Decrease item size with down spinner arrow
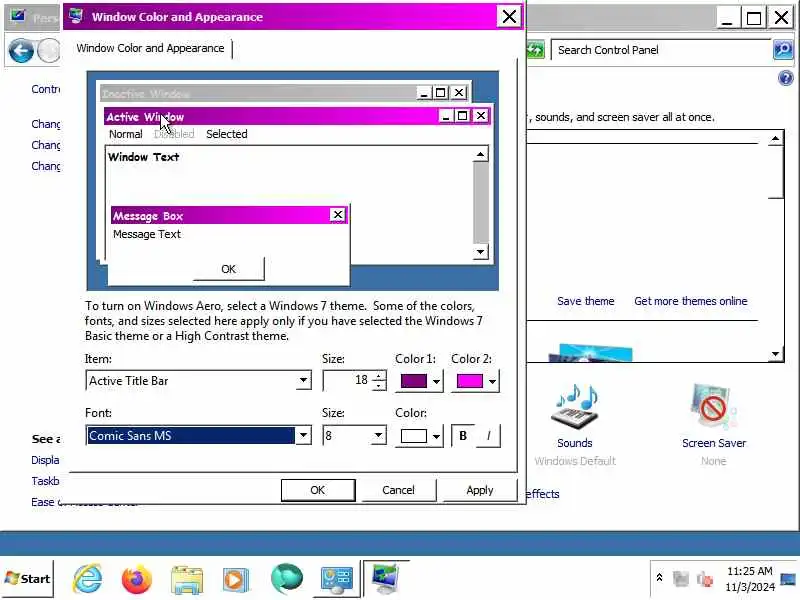 [379, 386]
